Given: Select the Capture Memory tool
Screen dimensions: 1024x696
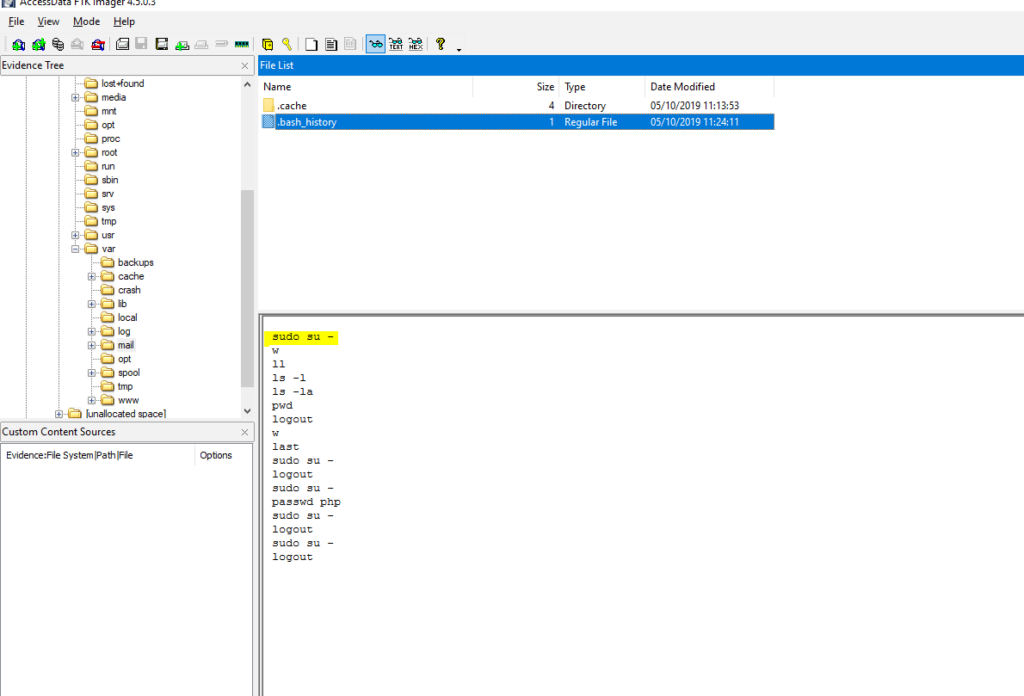Looking at the screenshot, I should tap(239, 44).
